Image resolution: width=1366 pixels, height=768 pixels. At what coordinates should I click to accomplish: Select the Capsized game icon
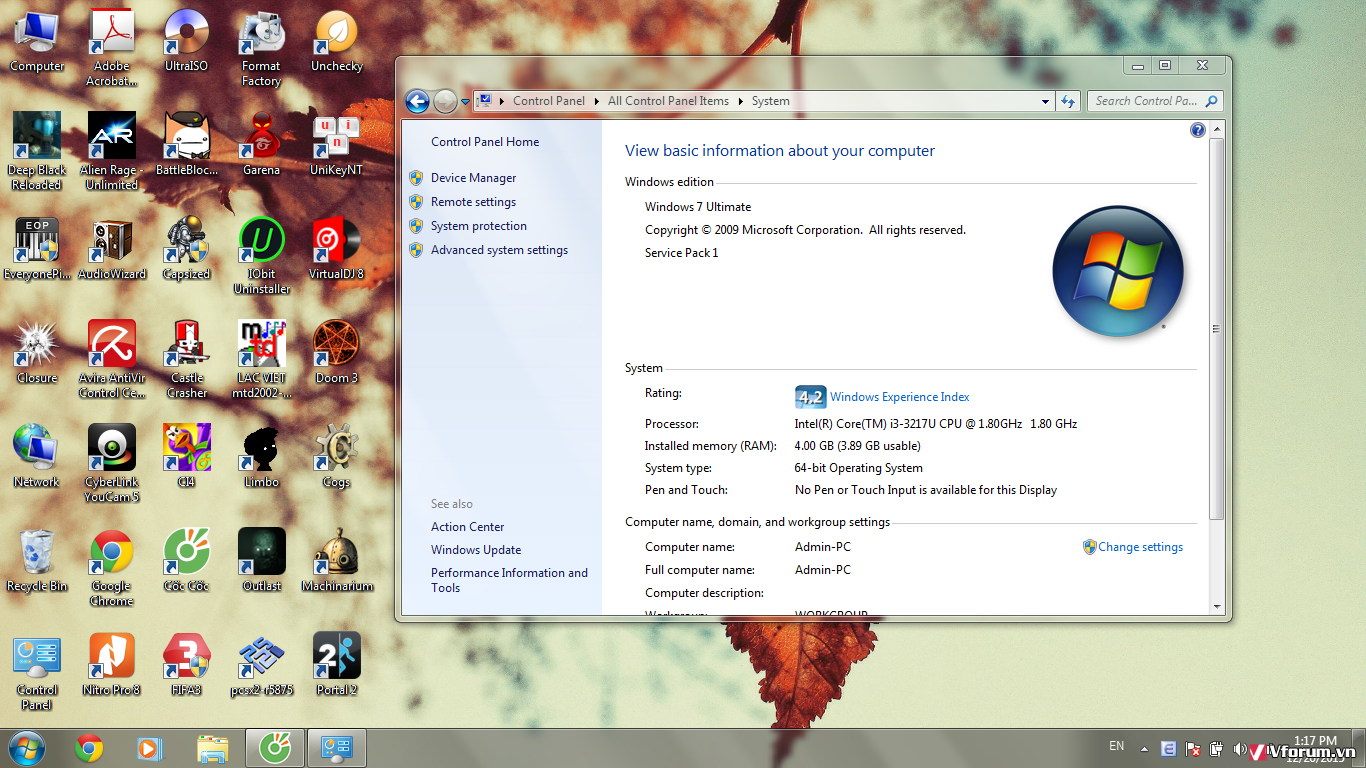pos(187,248)
